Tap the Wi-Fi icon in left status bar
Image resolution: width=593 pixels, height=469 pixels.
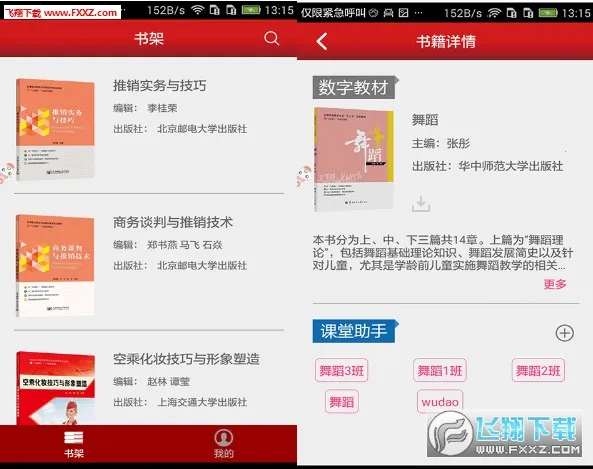(197, 10)
